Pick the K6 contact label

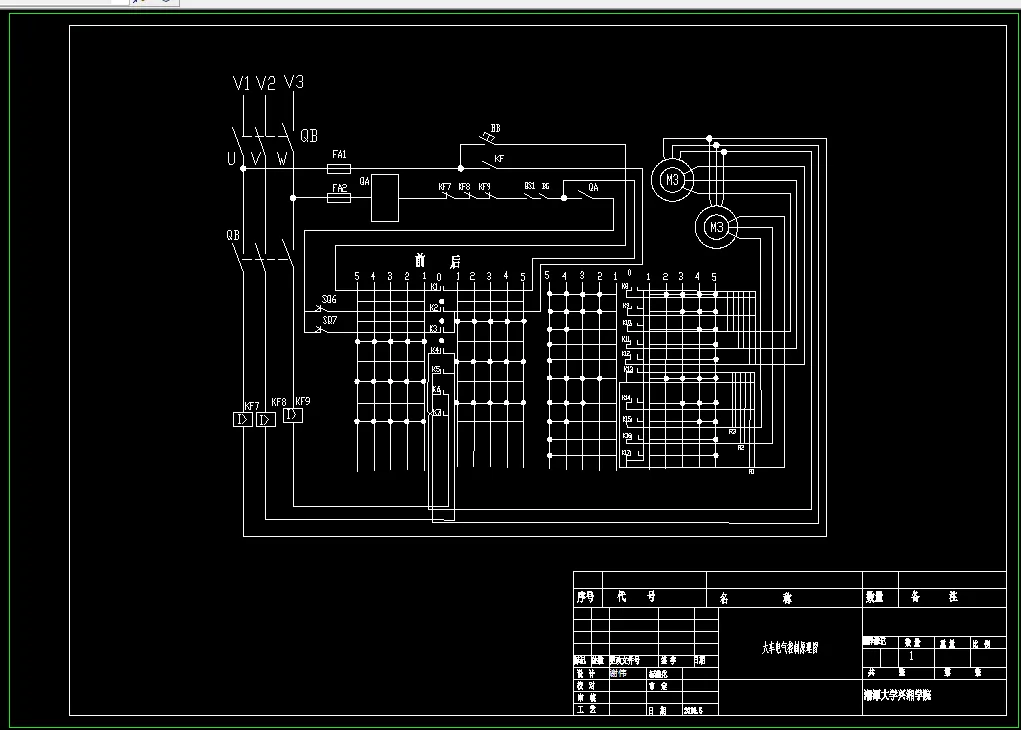pos(437,390)
